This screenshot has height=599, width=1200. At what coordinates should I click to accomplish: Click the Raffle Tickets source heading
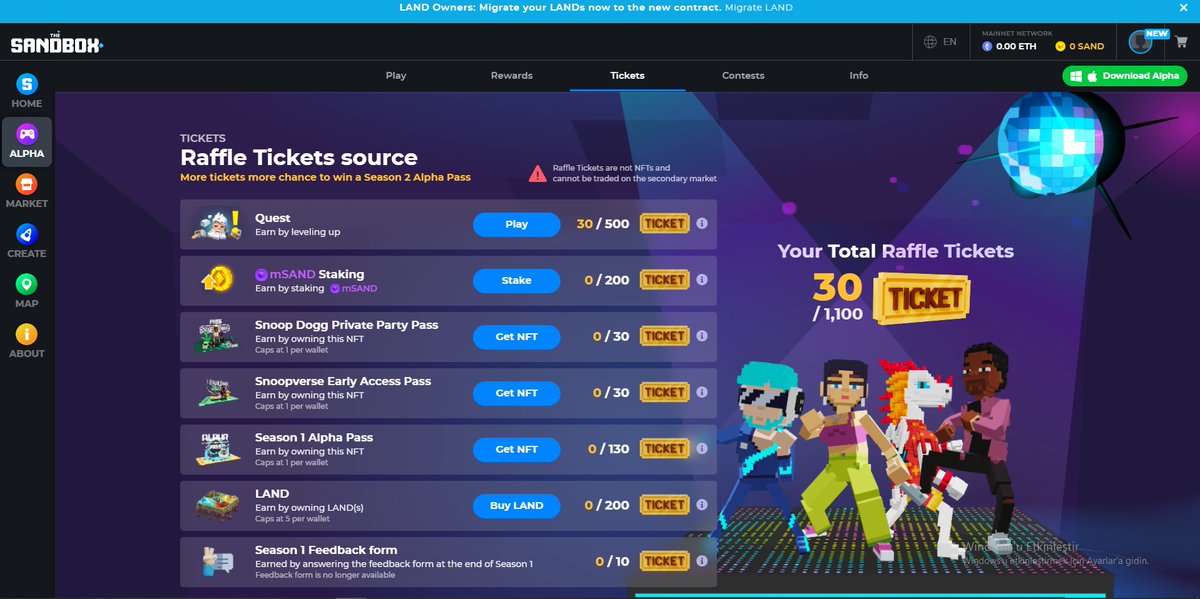pyautogui.click(x=299, y=158)
